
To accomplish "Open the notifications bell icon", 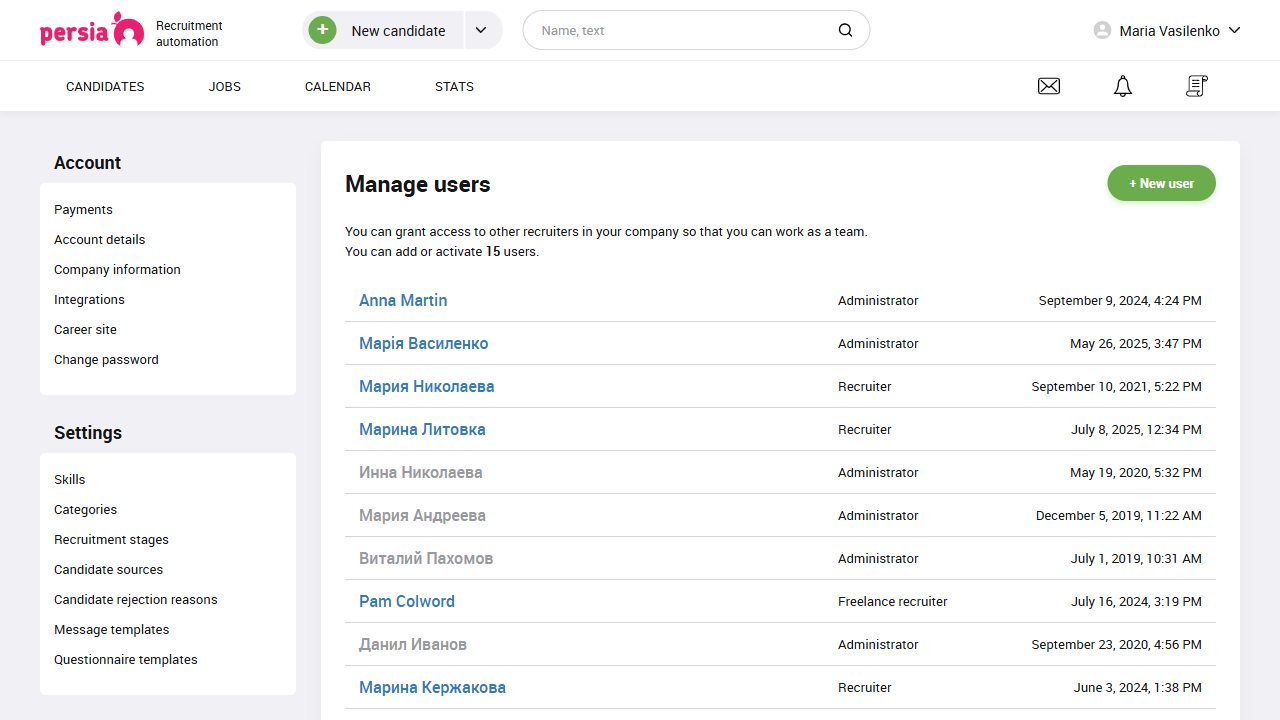I will tap(1123, 87).
